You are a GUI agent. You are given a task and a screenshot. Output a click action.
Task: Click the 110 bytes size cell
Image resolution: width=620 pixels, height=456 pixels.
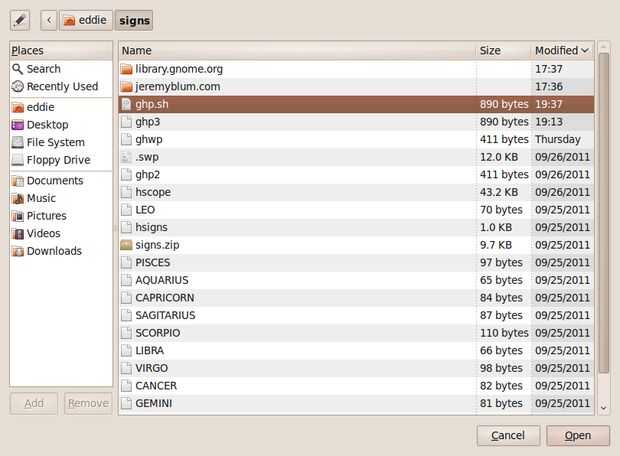pyautogui.click(x=504, y=333)
